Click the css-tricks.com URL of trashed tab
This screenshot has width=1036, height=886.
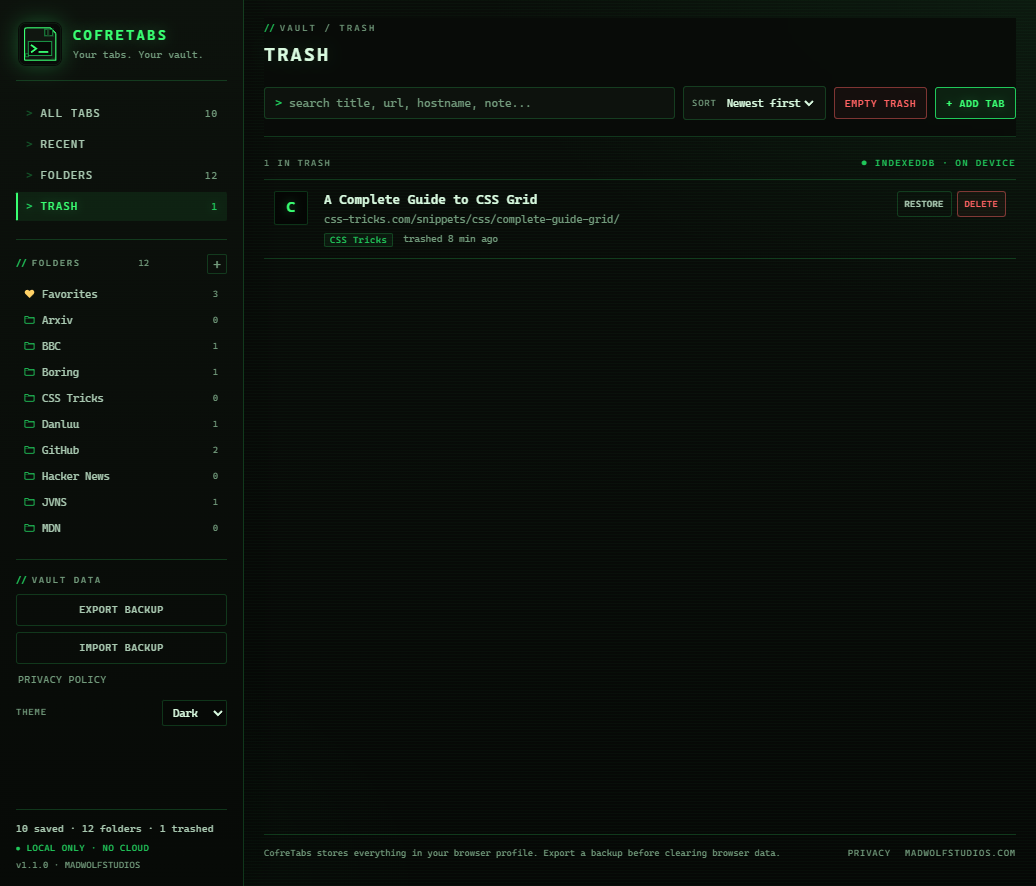(472, 219)
